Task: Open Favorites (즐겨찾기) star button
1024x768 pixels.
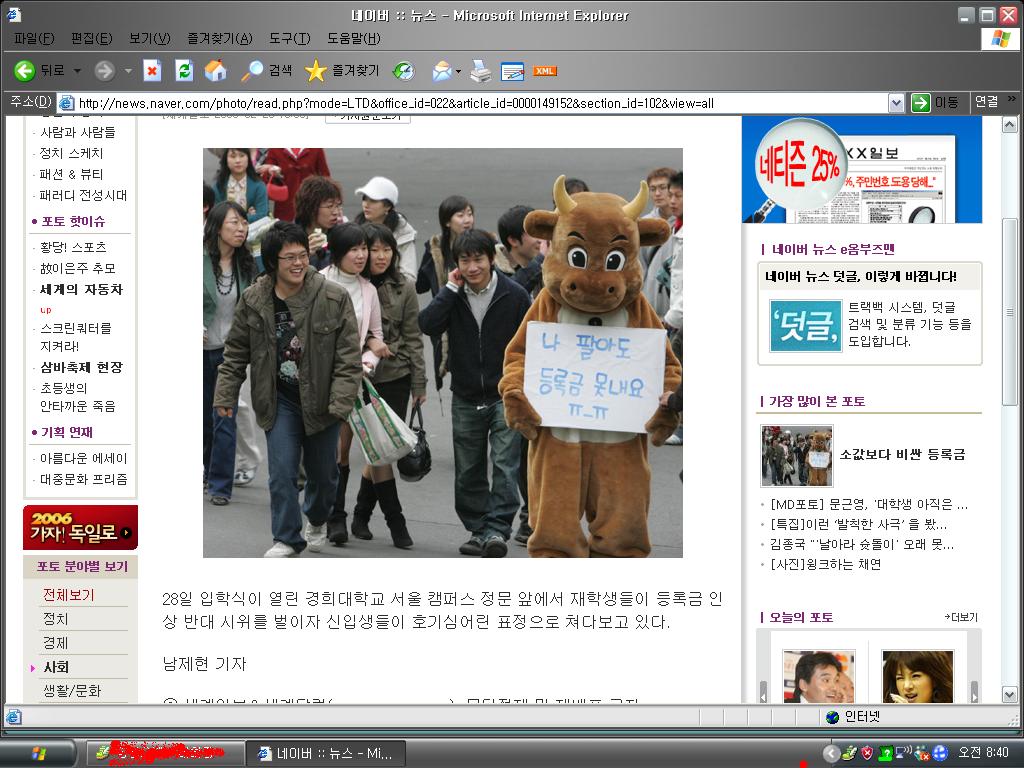Action: coord(341,70)
